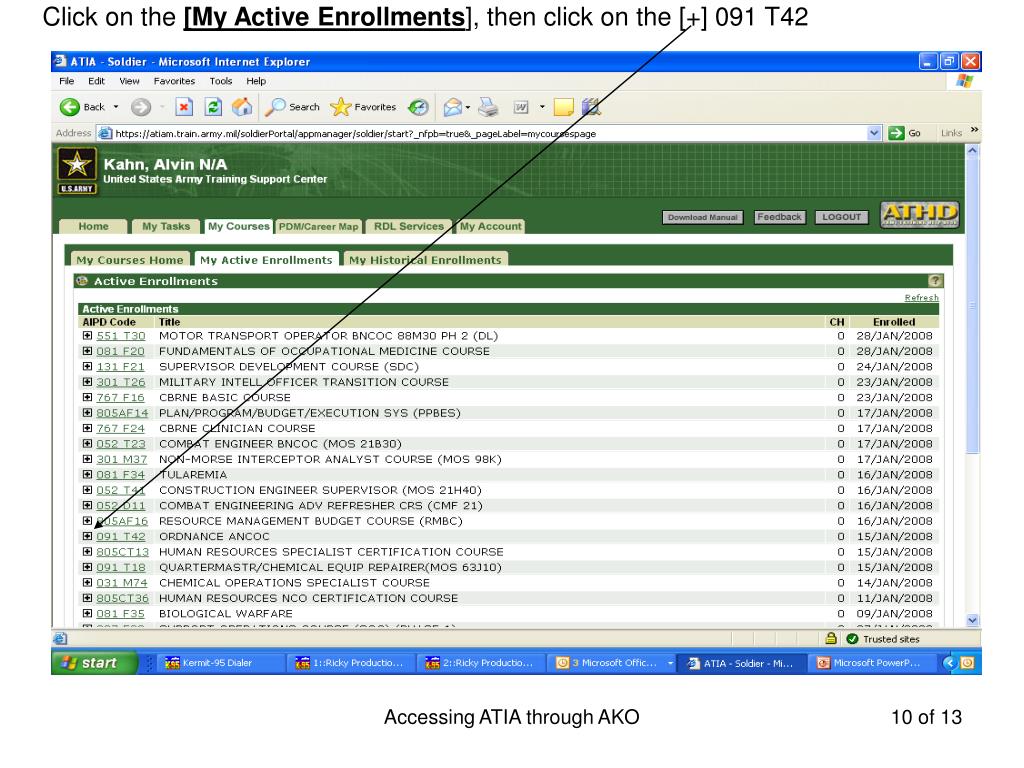Image resolution: width=1024 pixels, height=768 pixels.
Task: Click the Links toolbar chevron
Action: pos(974,130)
